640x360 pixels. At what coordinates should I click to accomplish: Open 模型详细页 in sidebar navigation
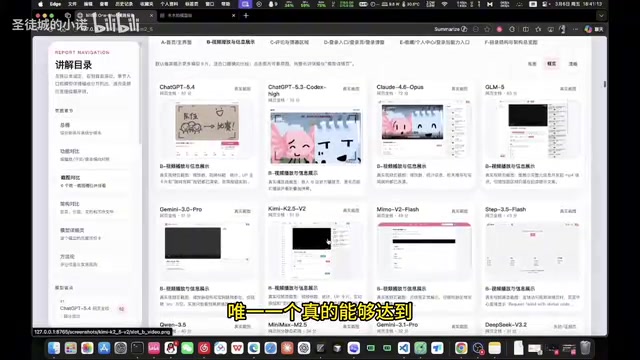click(94, 233)
